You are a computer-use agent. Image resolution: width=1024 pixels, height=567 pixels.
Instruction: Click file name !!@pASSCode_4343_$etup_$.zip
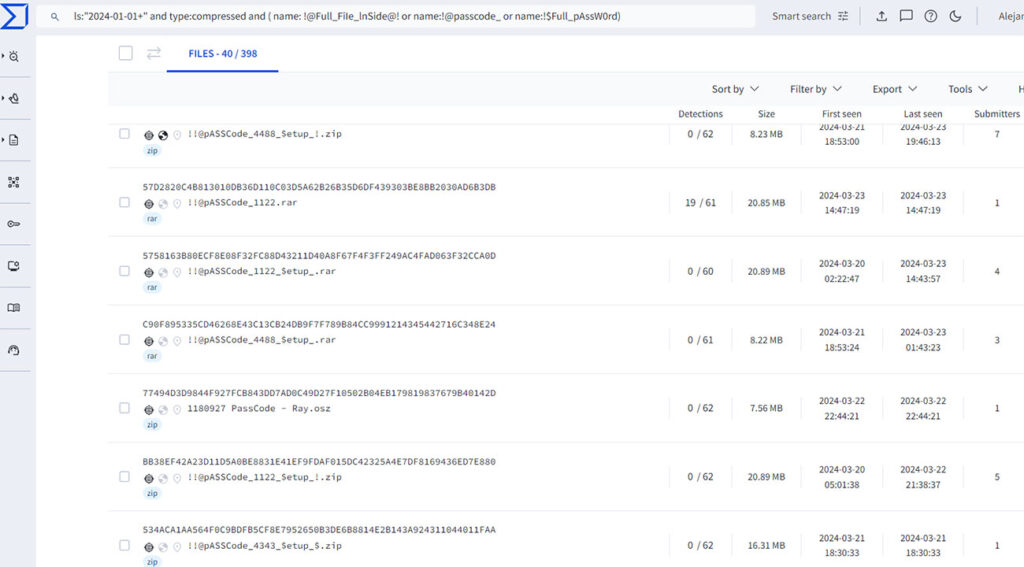click(264, 545)
